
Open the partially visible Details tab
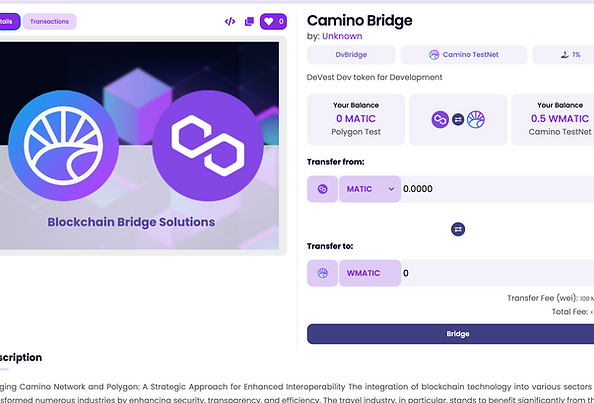pos(9,22)
